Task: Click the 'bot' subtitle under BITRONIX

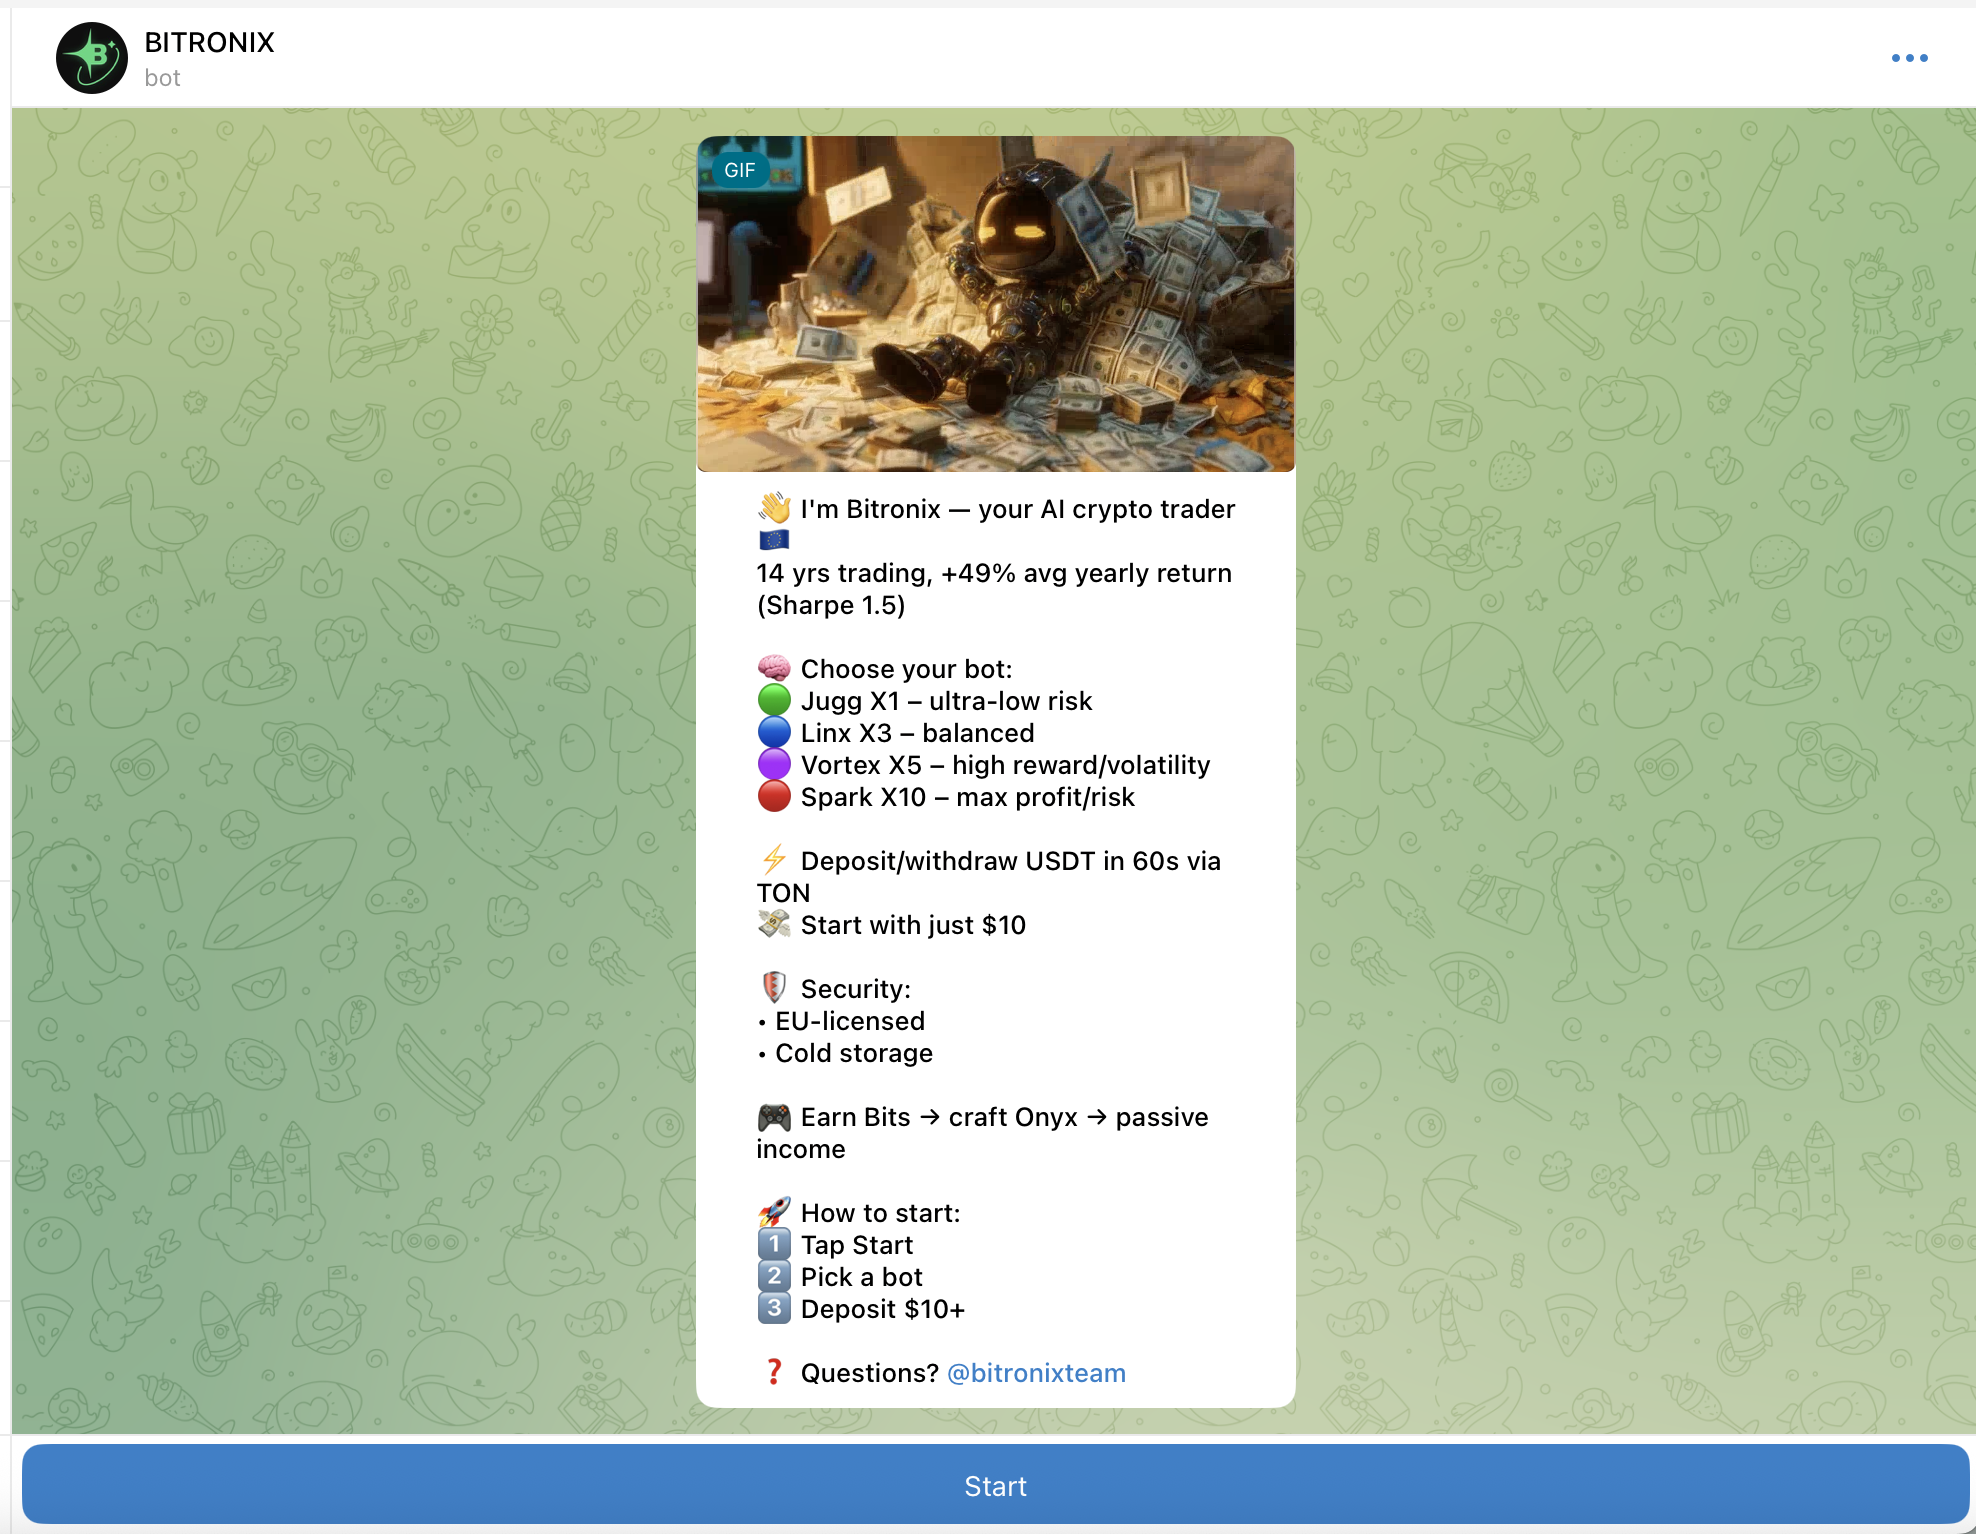Action: pyautogui.click(x=162, y=78)
